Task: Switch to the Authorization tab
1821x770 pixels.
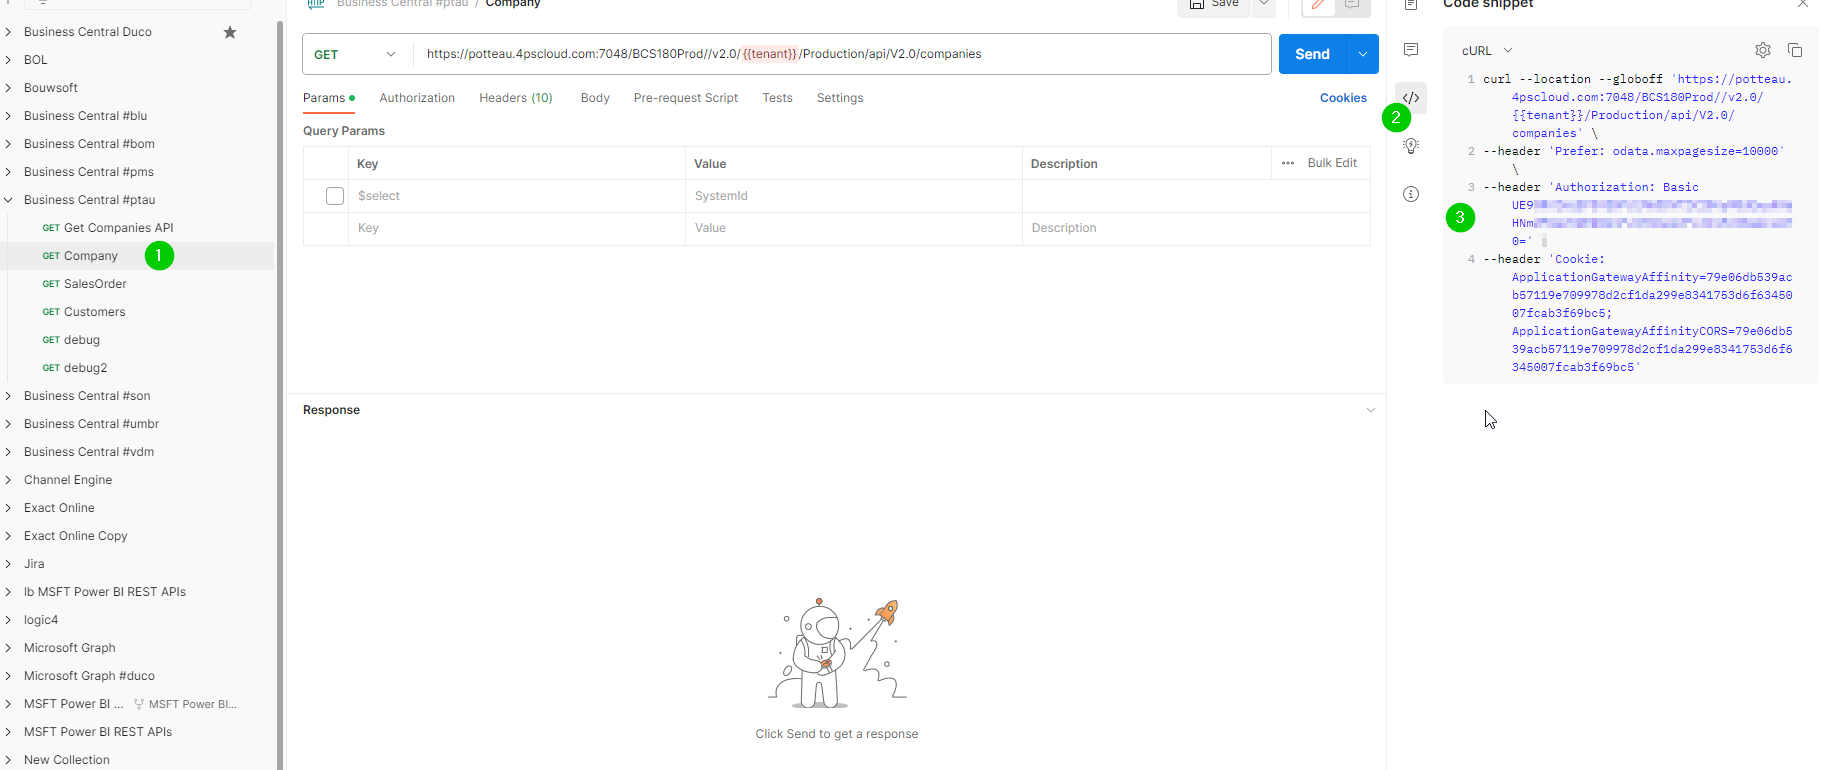Action: [417, 98]
